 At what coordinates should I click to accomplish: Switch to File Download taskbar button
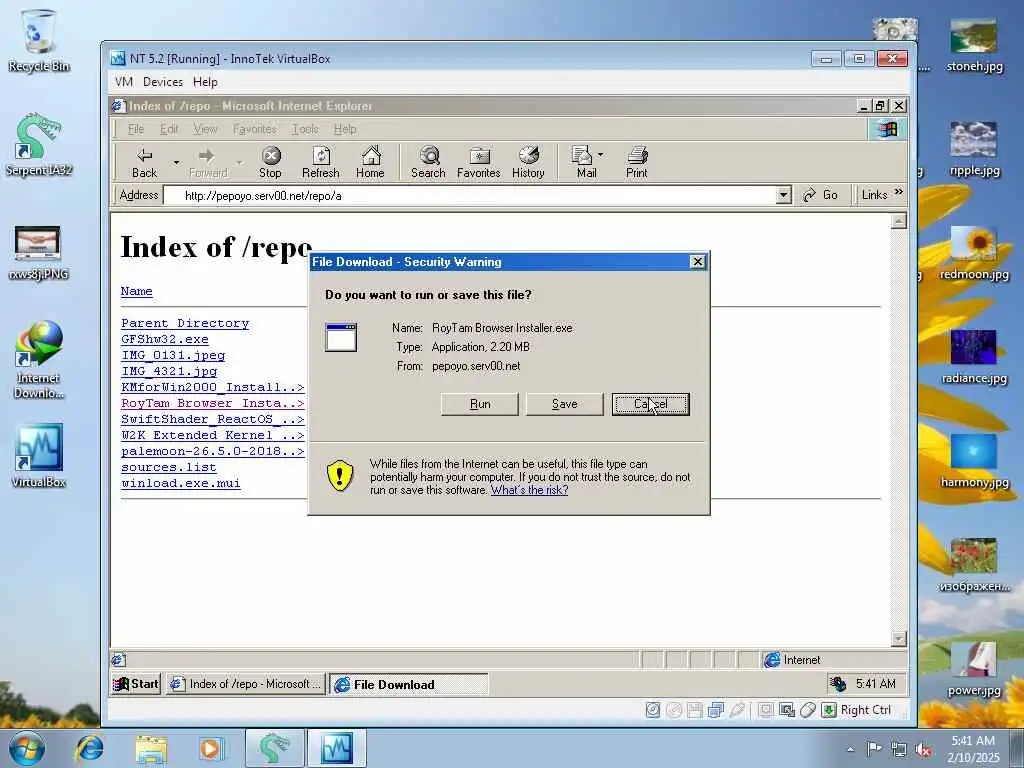tap(408, 684)
